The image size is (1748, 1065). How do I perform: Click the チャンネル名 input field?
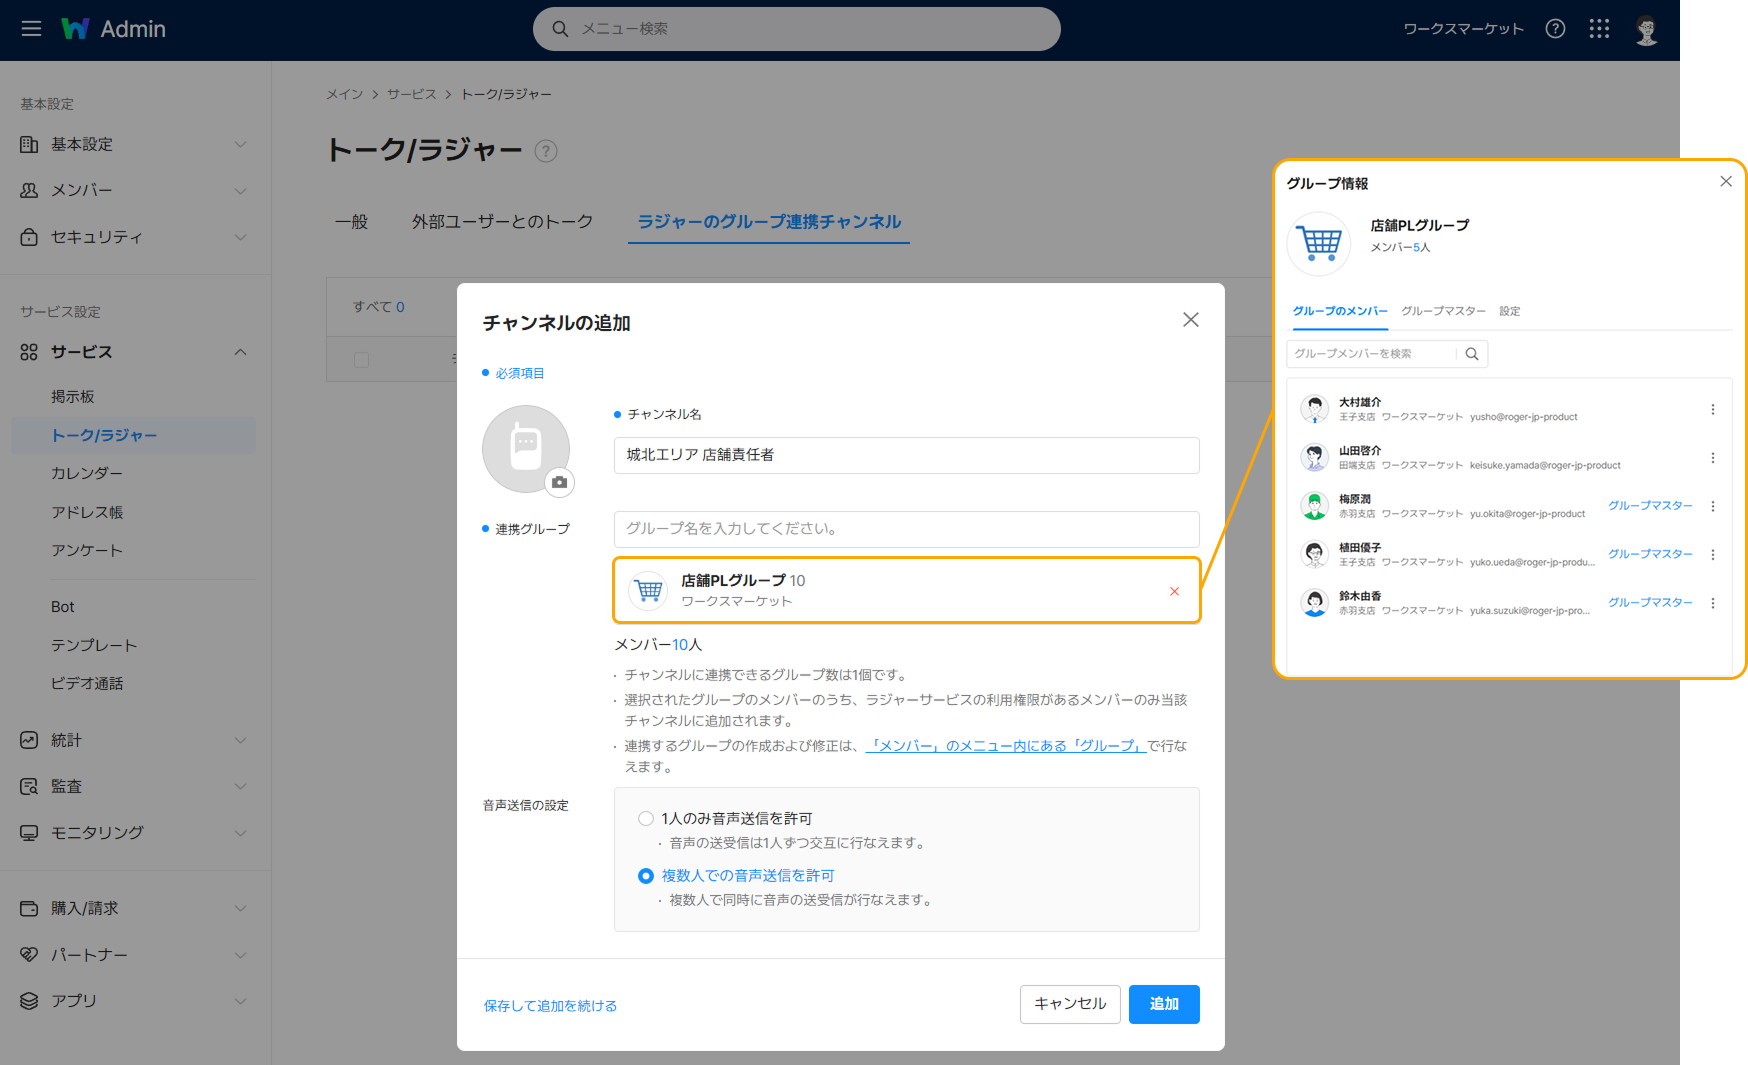[x=906, y=455]
